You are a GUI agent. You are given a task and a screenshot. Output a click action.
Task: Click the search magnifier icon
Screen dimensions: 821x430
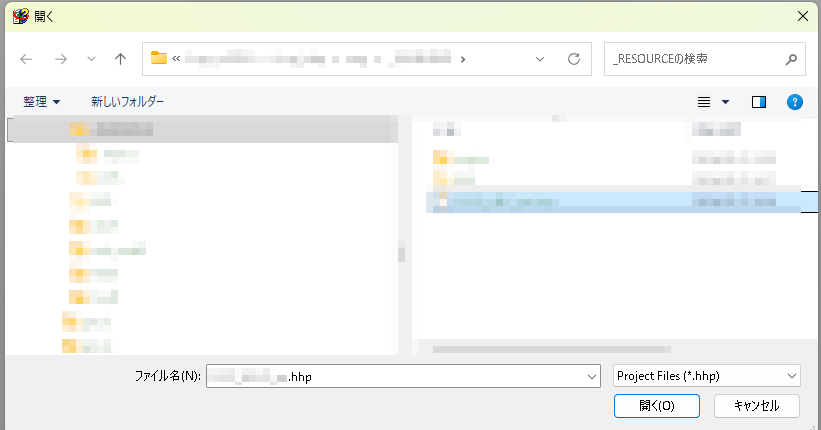tap(790, 59)
